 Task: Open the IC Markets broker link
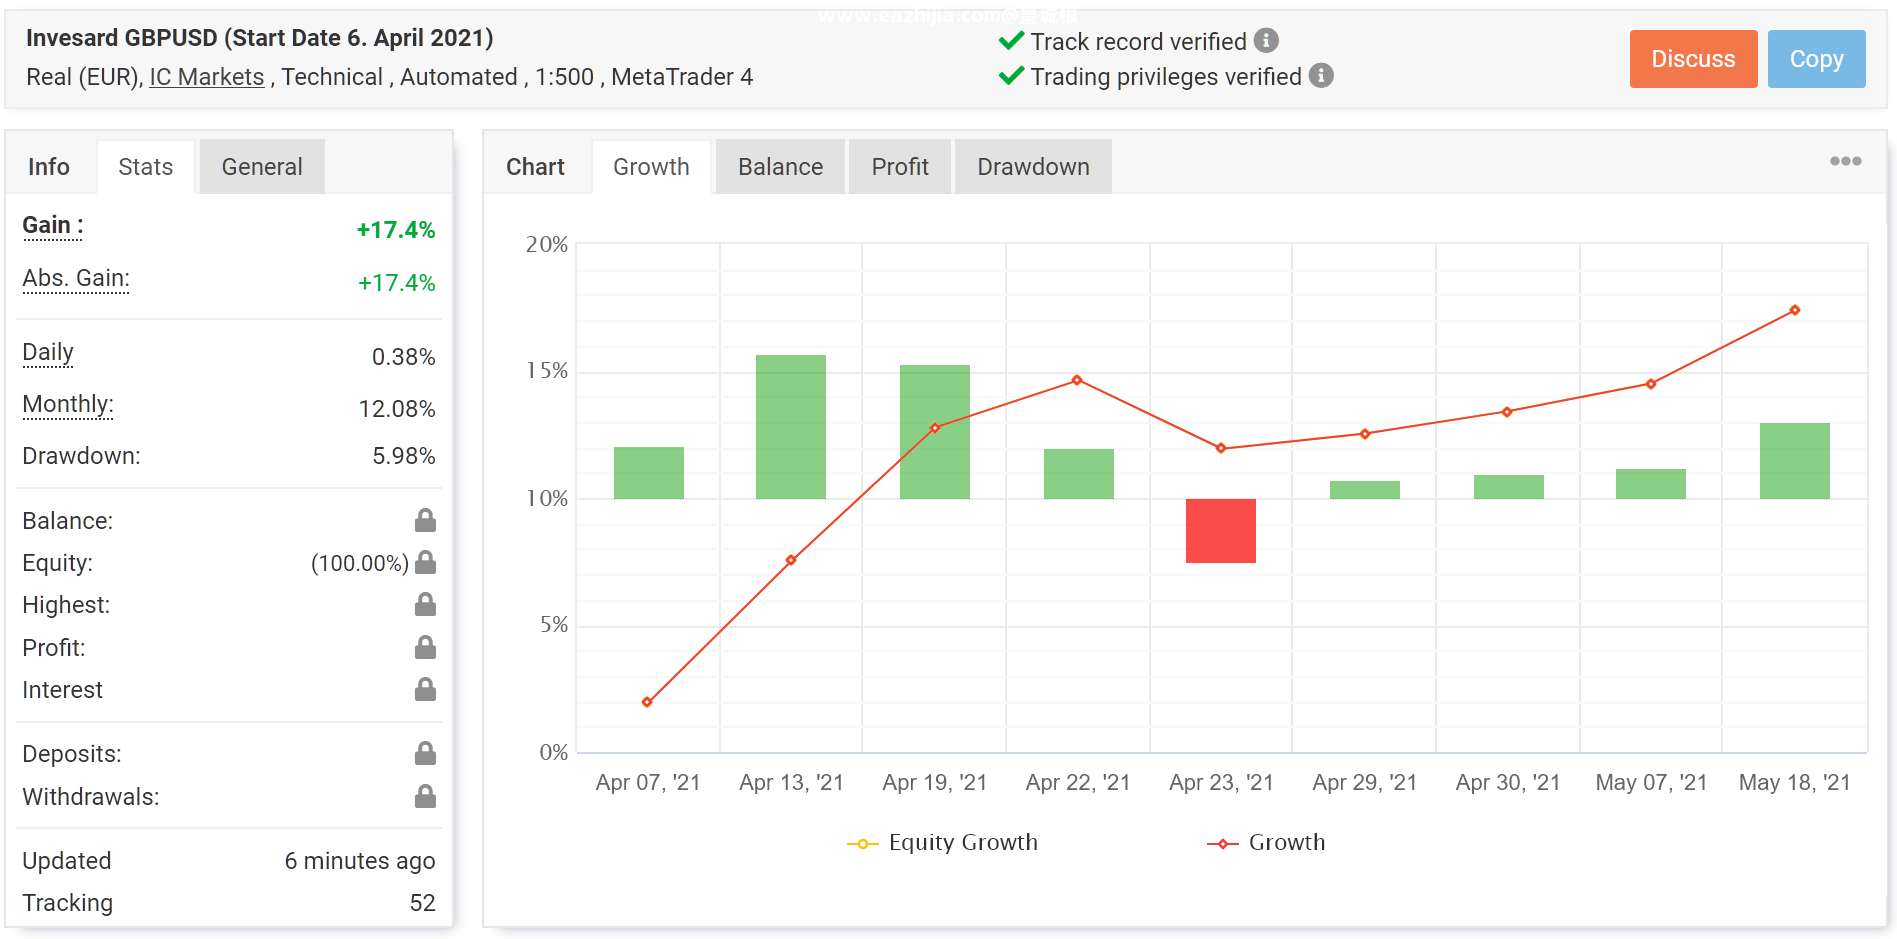(x=207, y=77)
